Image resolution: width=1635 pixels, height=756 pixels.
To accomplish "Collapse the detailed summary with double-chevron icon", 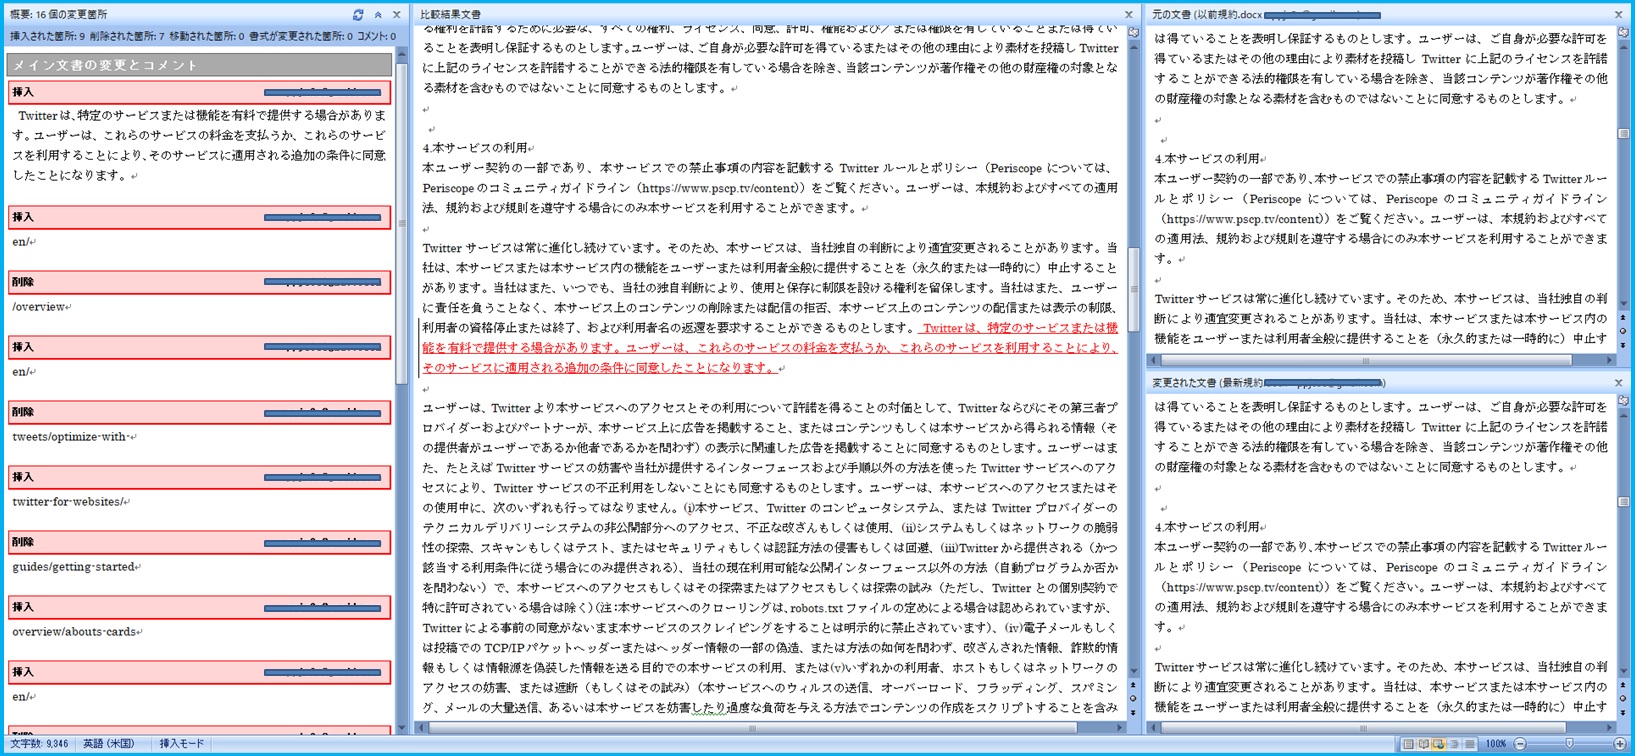I will (x=378, y=15).
